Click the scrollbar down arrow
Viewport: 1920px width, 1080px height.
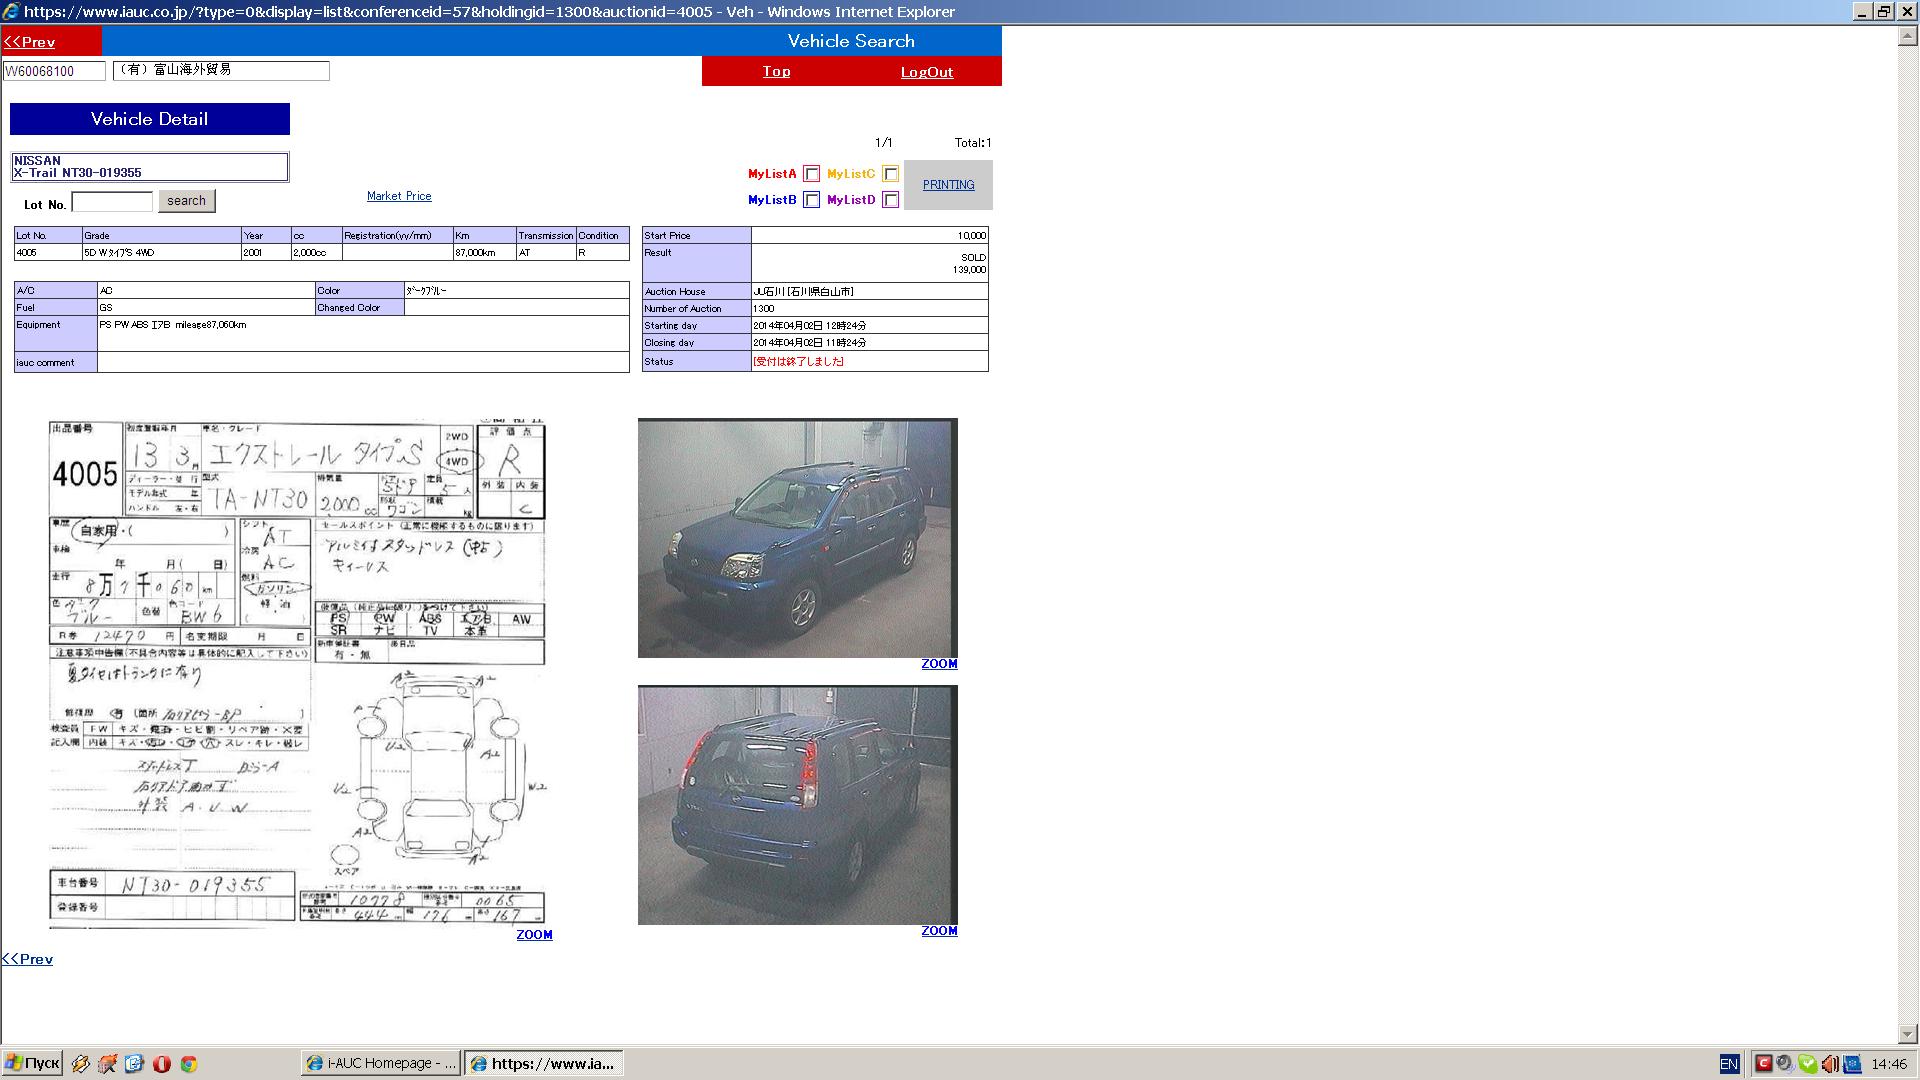pyautogui.click(x=1907, y=1034)
